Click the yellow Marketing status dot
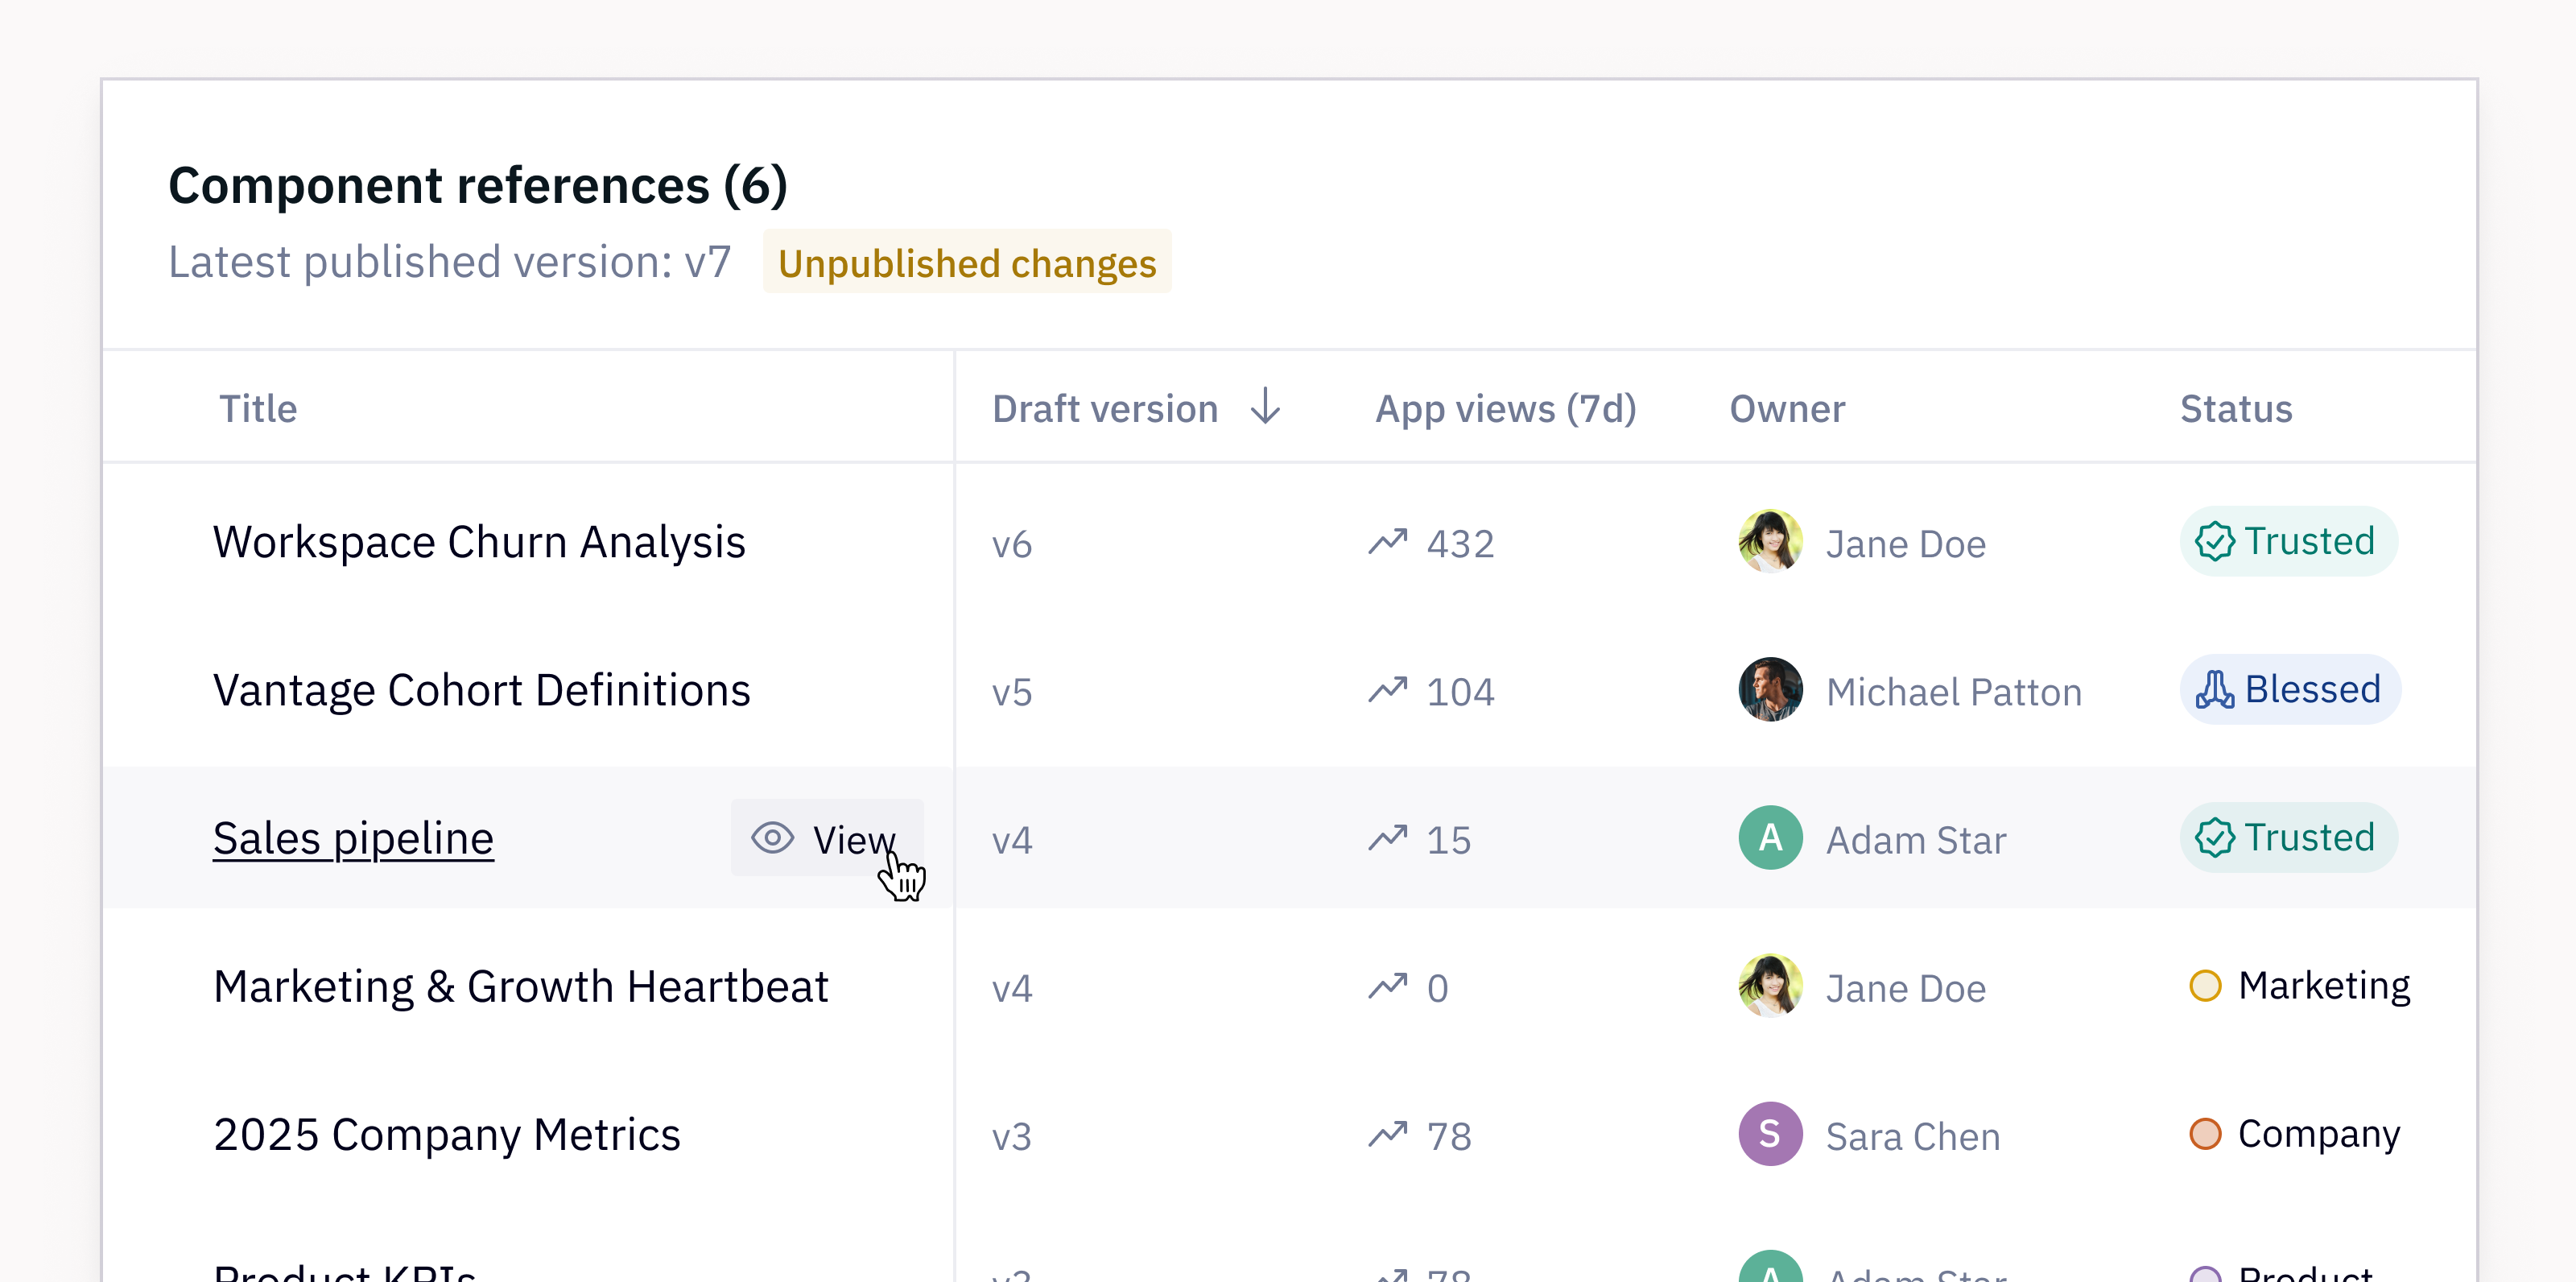 2205,986
